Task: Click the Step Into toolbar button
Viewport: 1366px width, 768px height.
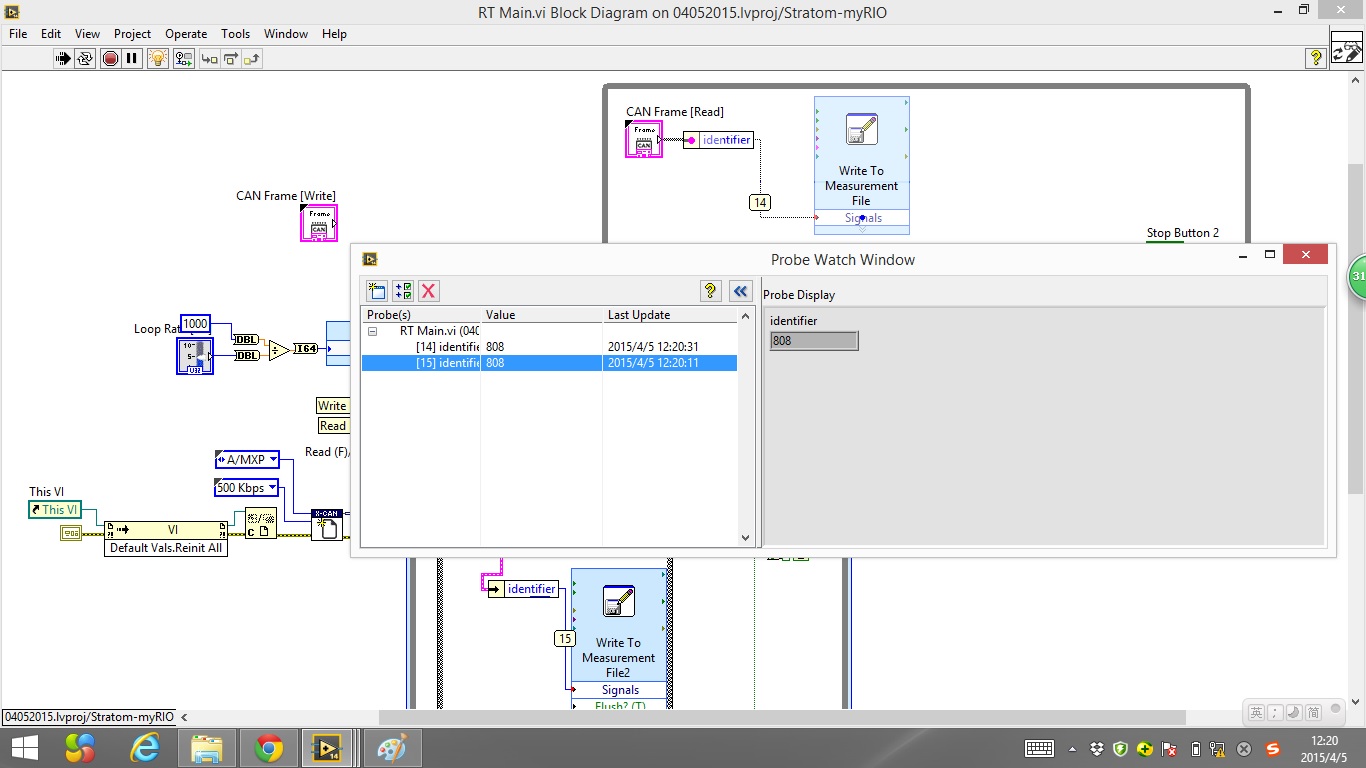Action: (210, 59)
